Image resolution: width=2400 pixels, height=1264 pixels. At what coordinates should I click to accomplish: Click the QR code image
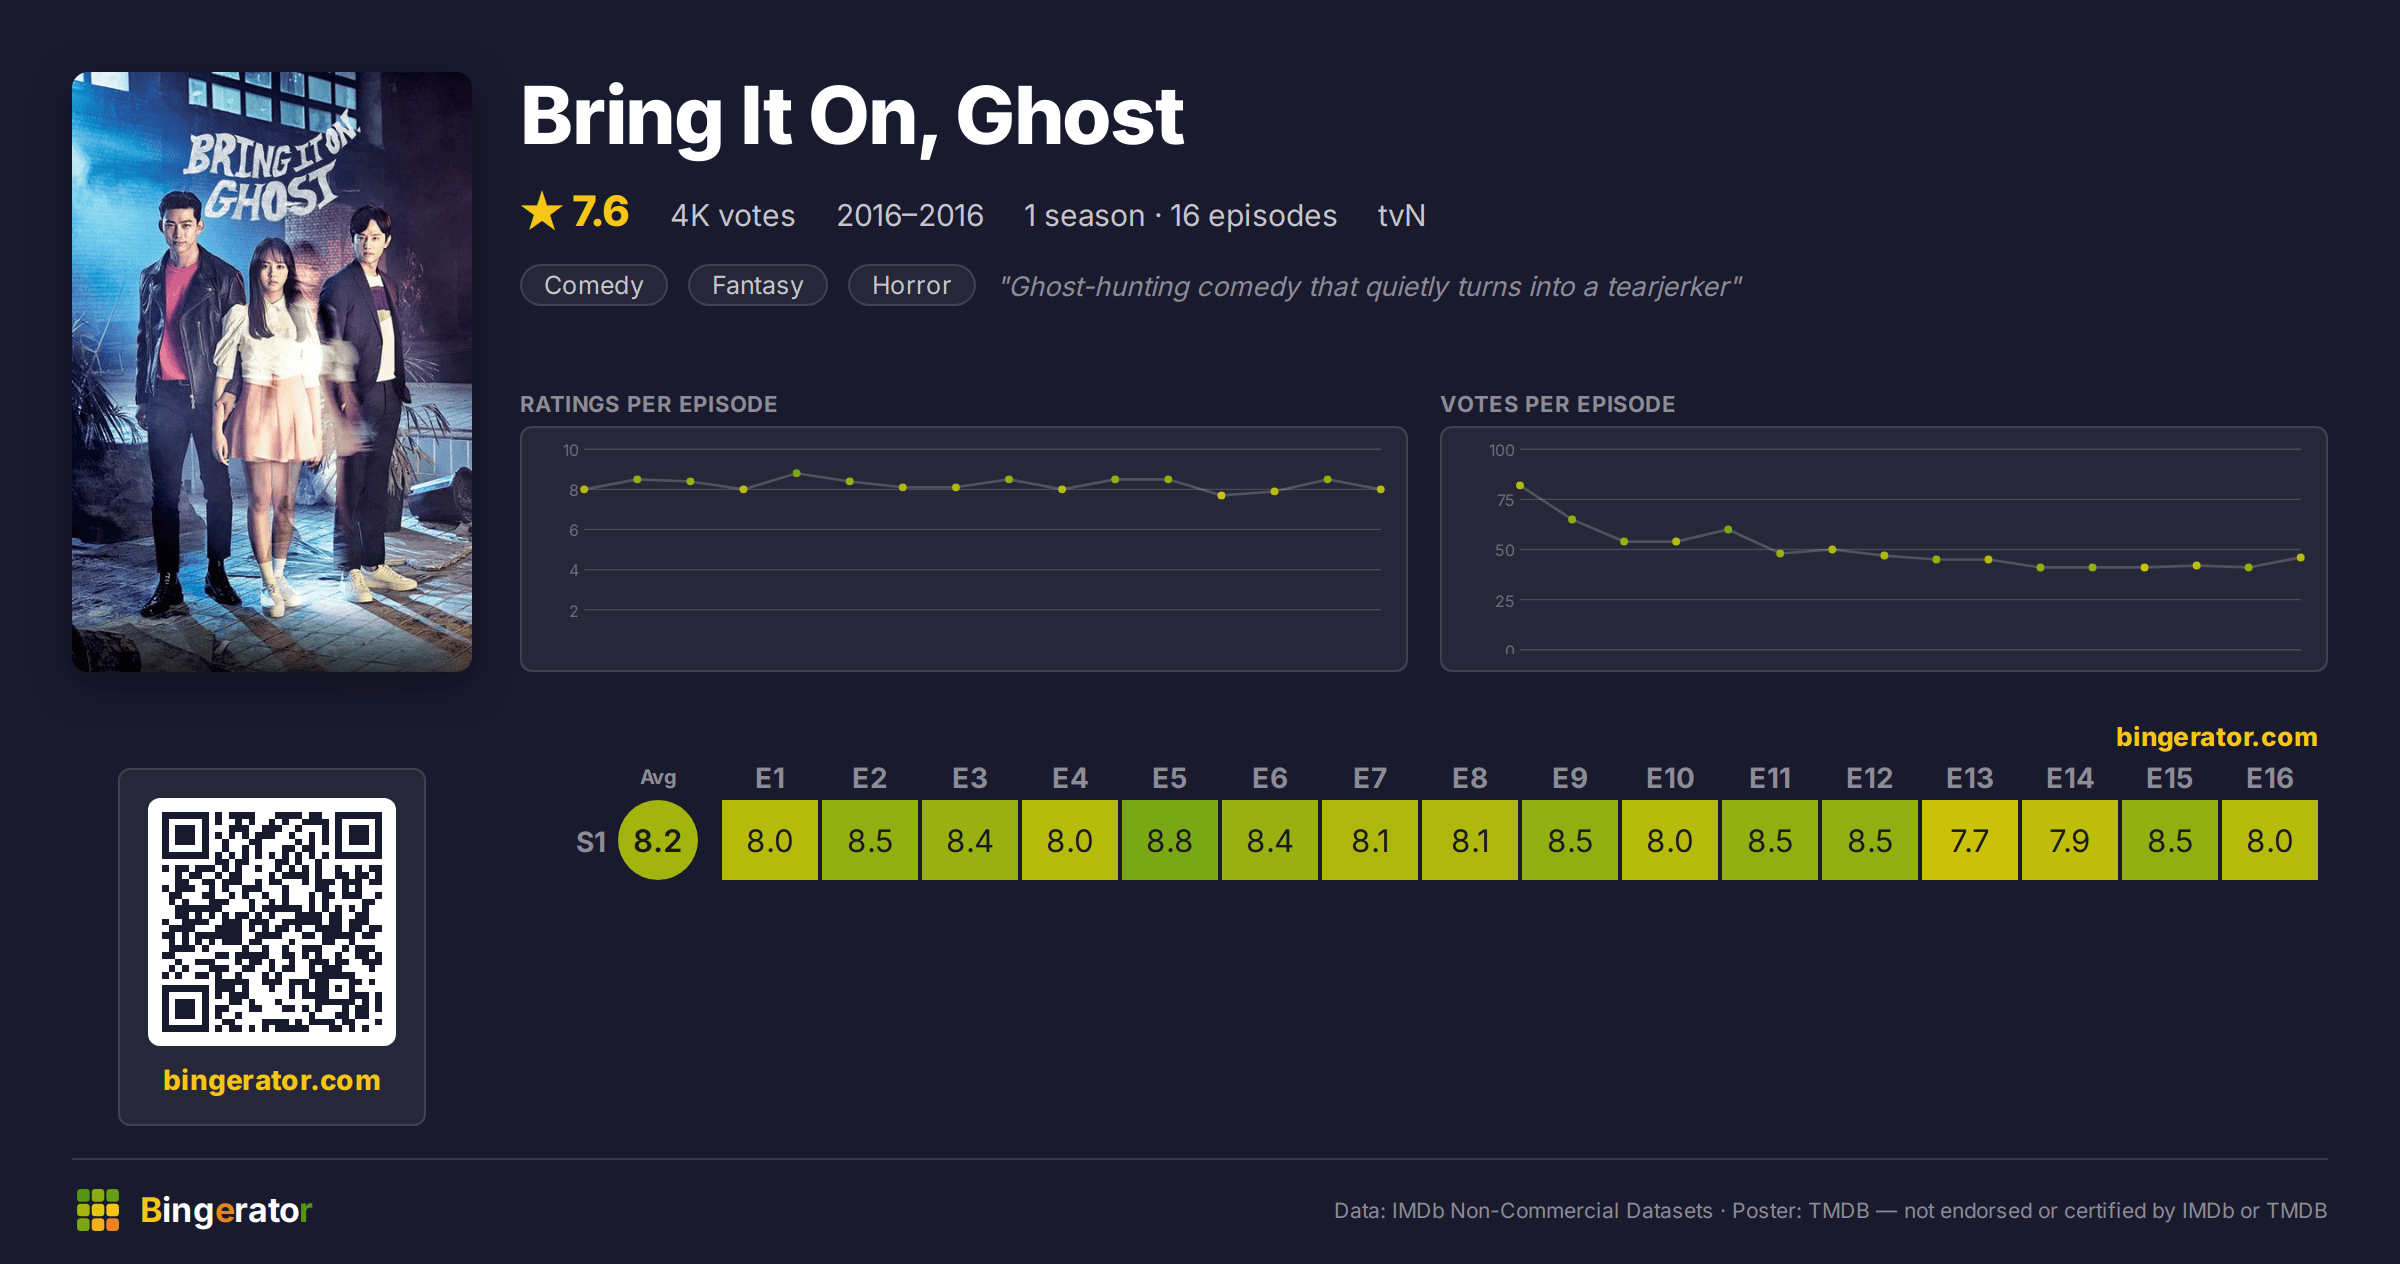[272, 922]
